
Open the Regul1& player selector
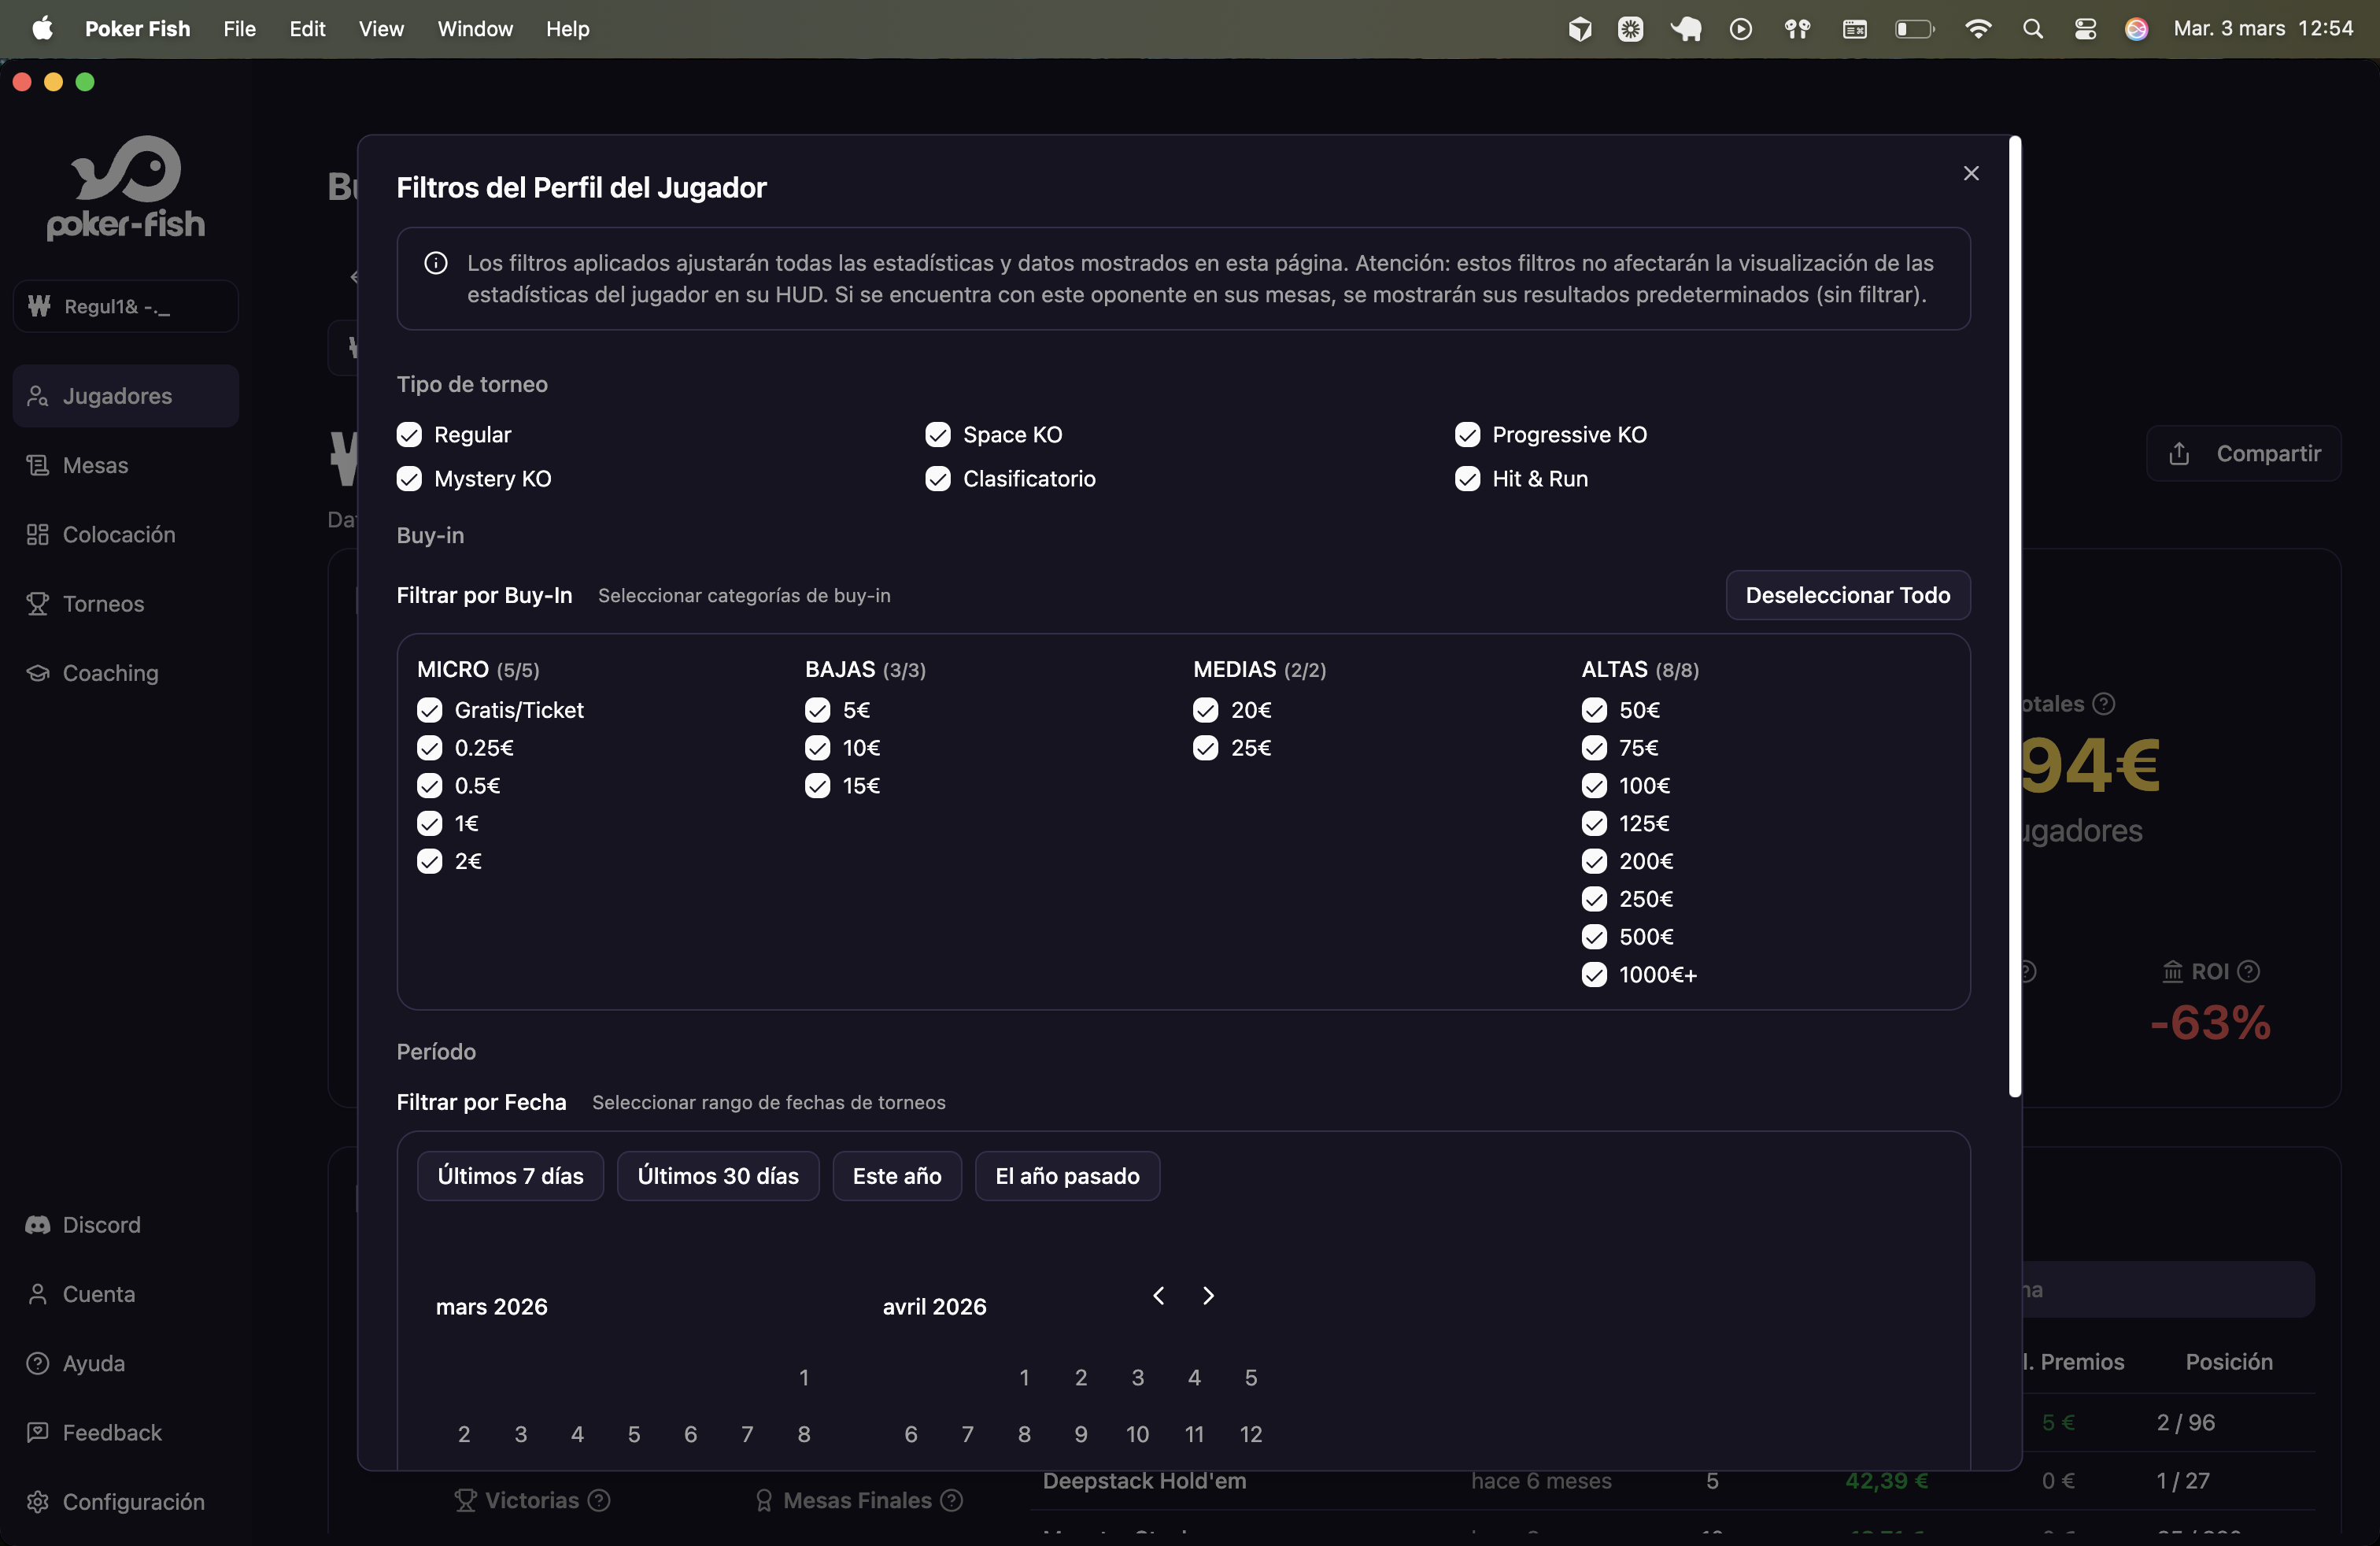[x=126, y=306]
